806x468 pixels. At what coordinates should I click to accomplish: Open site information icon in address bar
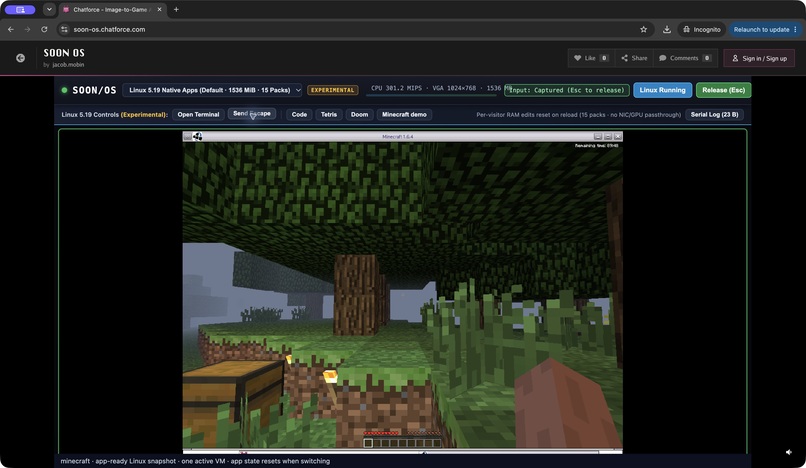[x=64, y=29]
